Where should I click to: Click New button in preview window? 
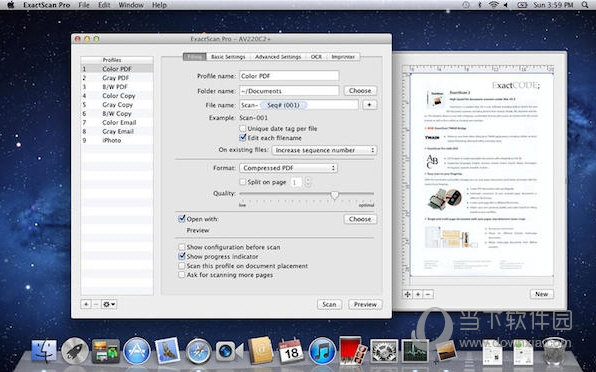point(541,294)
